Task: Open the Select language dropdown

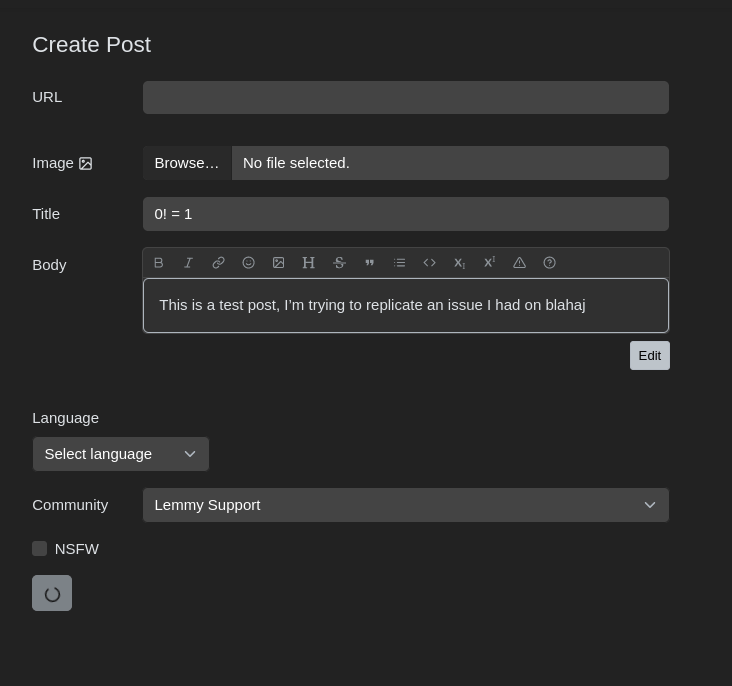Action: 121,454
